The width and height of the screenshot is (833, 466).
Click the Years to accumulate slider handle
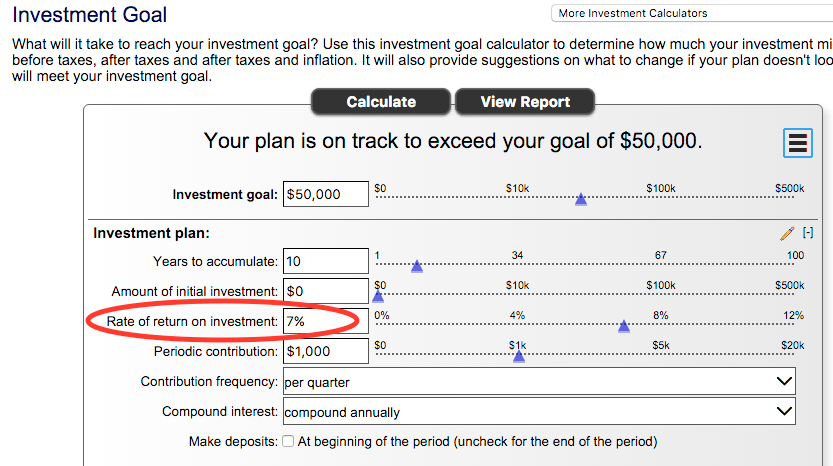(x=417, y=266)
